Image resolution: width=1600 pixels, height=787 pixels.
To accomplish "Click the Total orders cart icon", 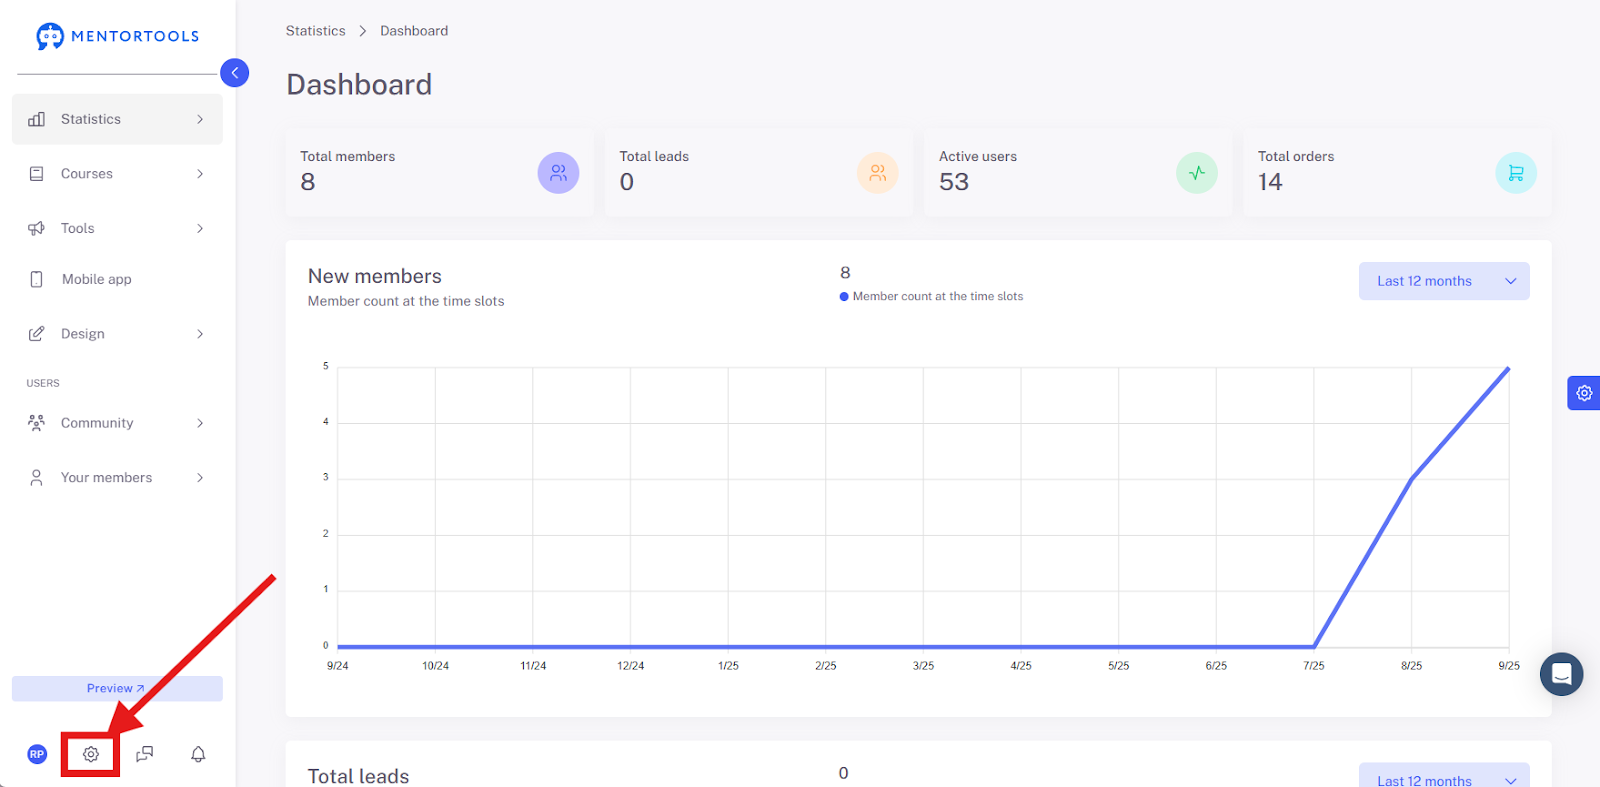I will [x=1516, y=173].
